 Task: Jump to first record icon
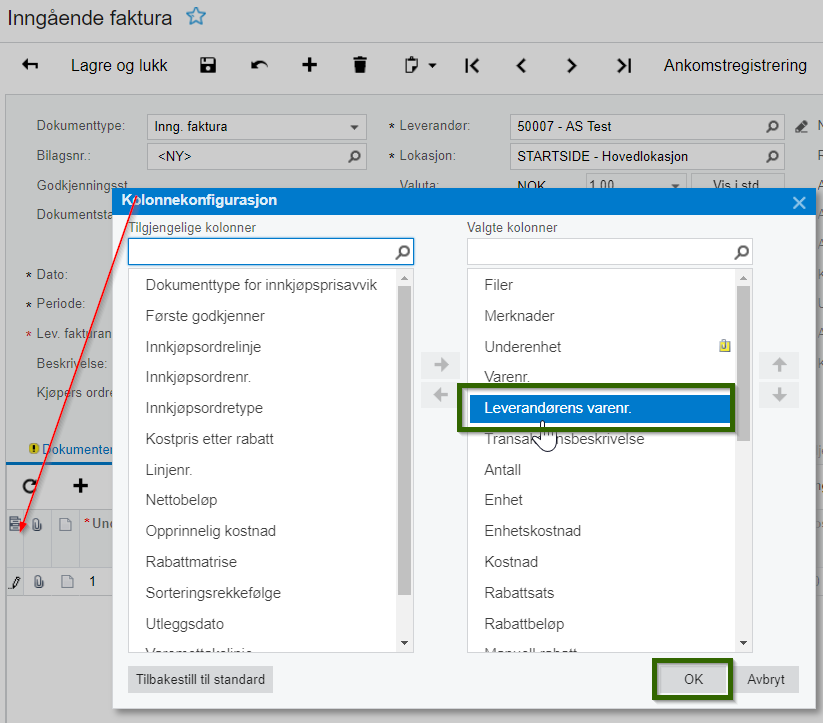(472, 66)
